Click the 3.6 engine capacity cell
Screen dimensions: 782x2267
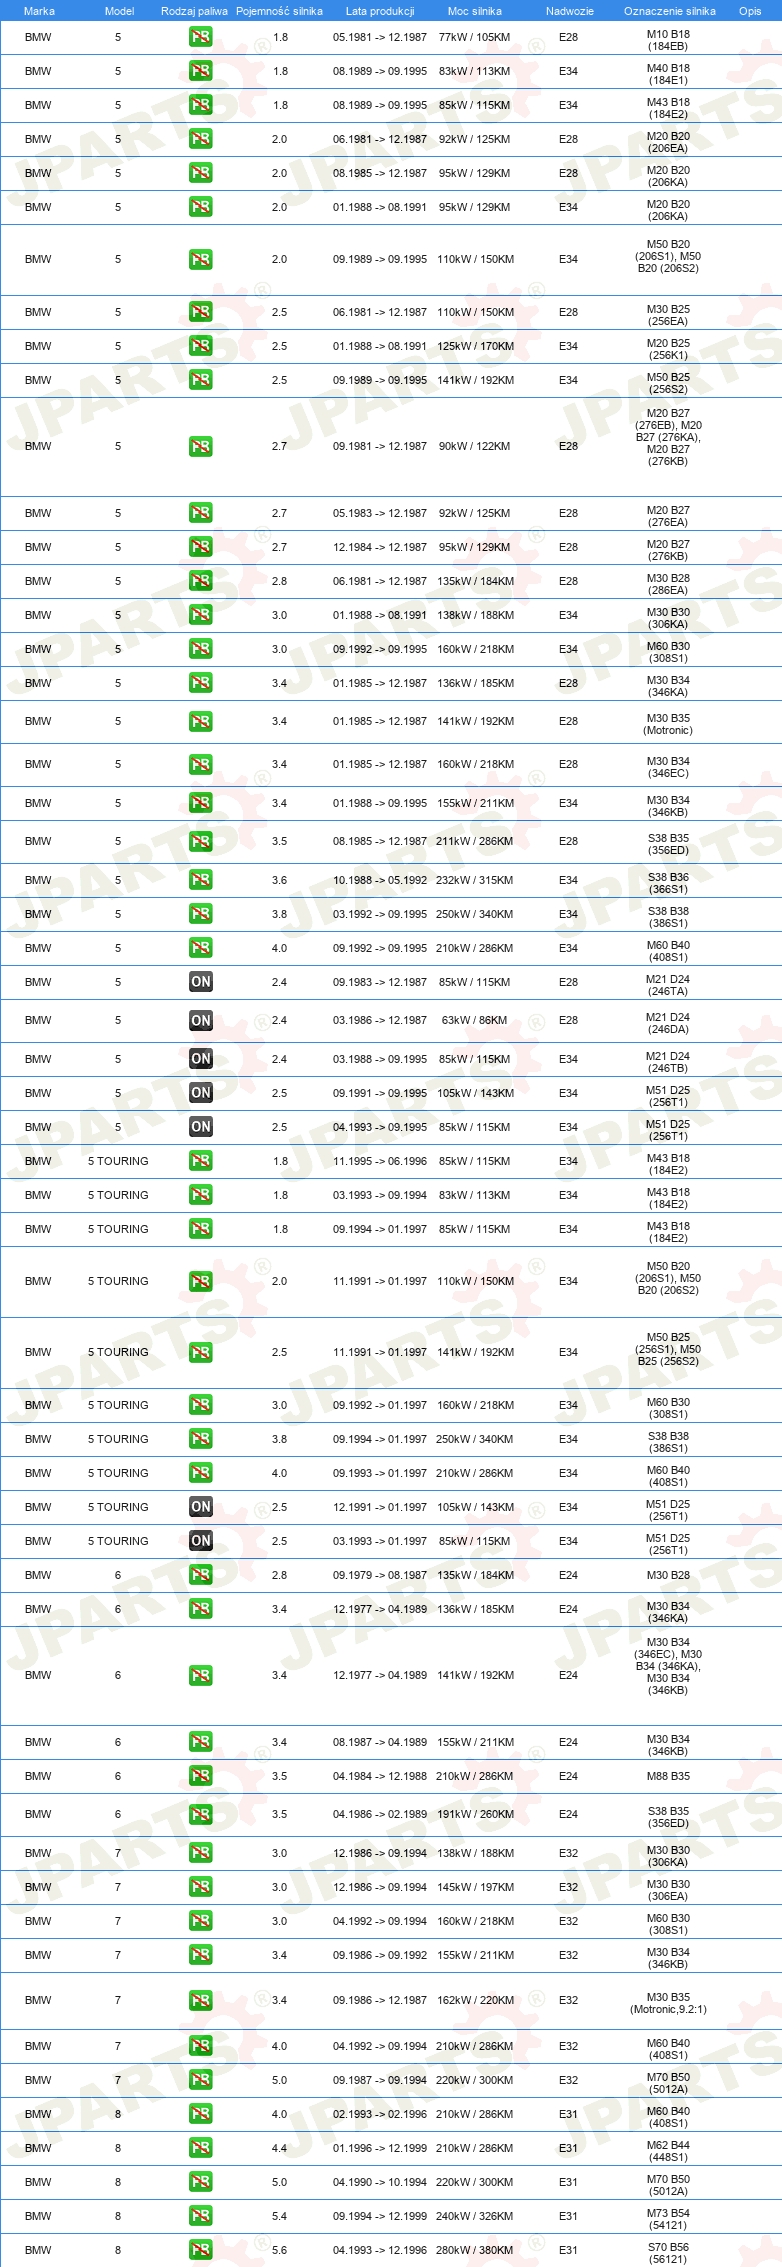coord(280,880)
